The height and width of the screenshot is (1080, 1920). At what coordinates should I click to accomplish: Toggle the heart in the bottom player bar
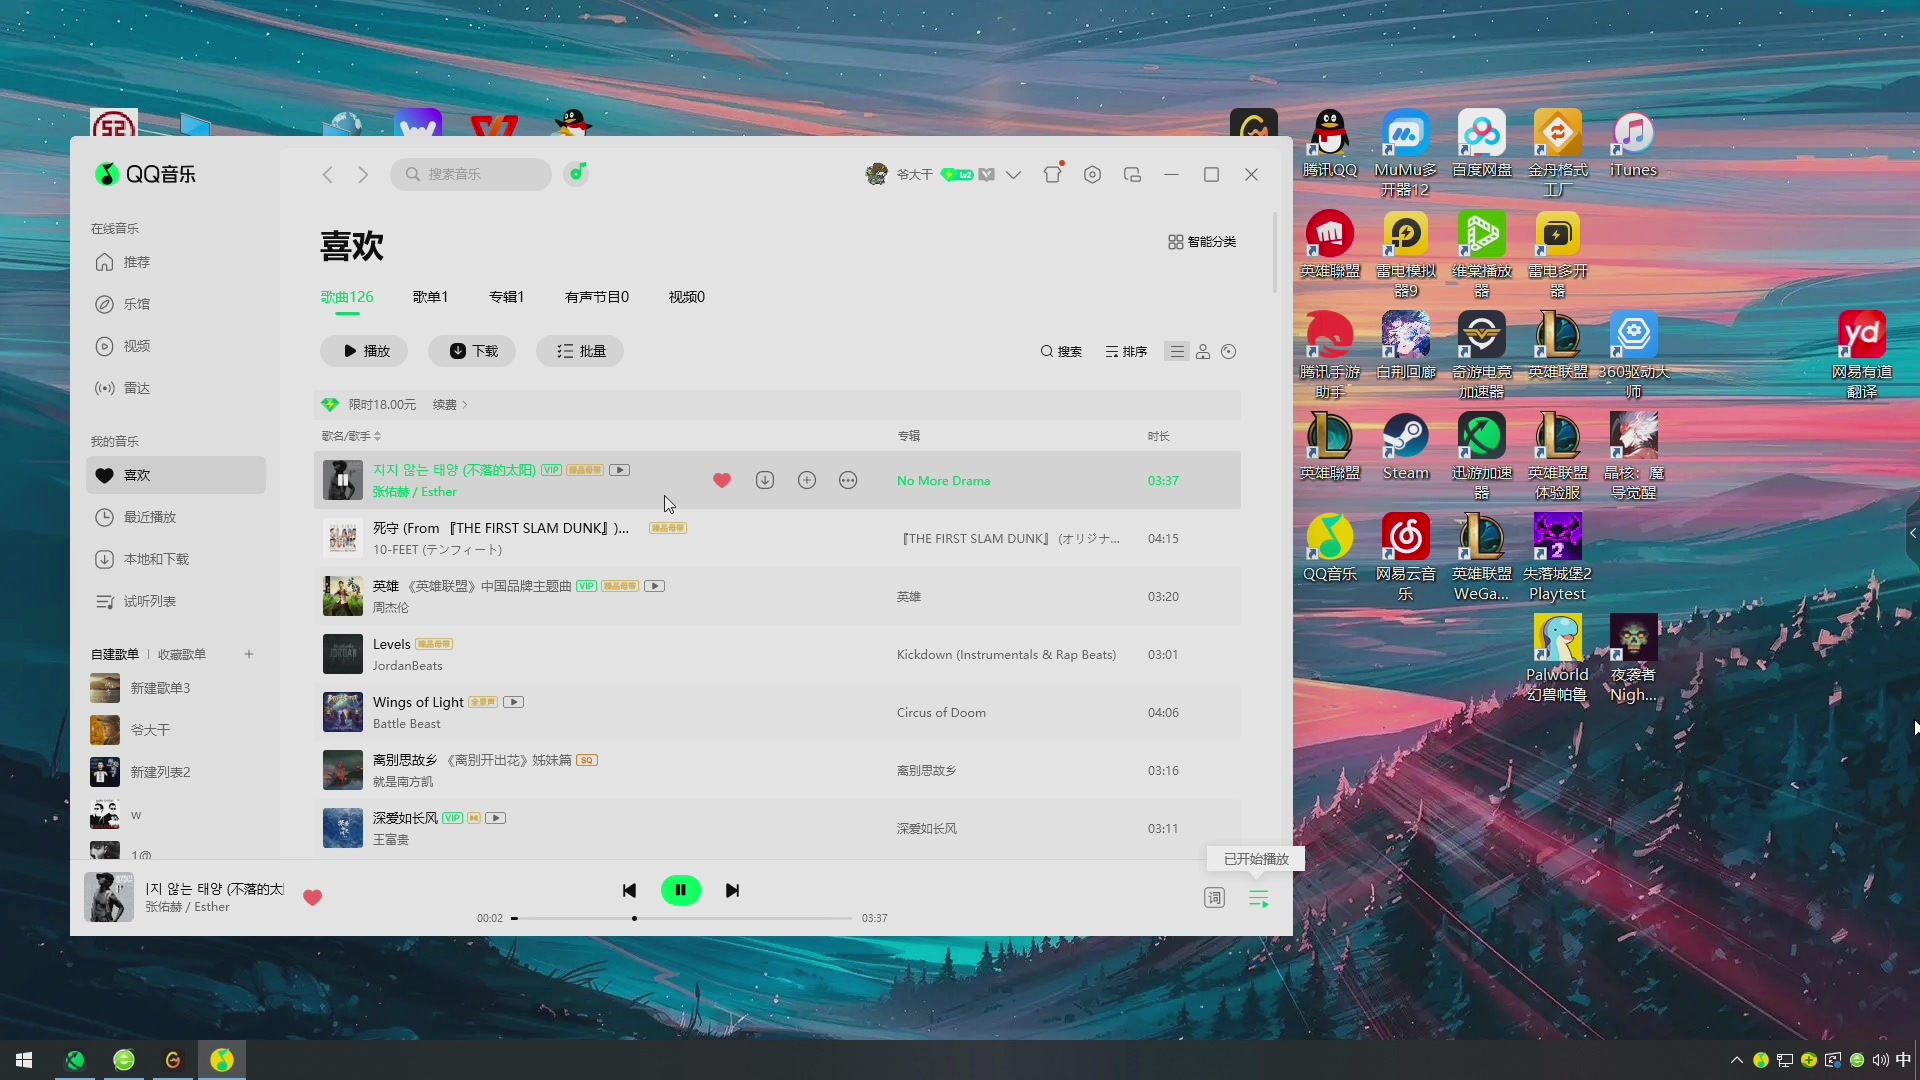[x=312, y=897]
